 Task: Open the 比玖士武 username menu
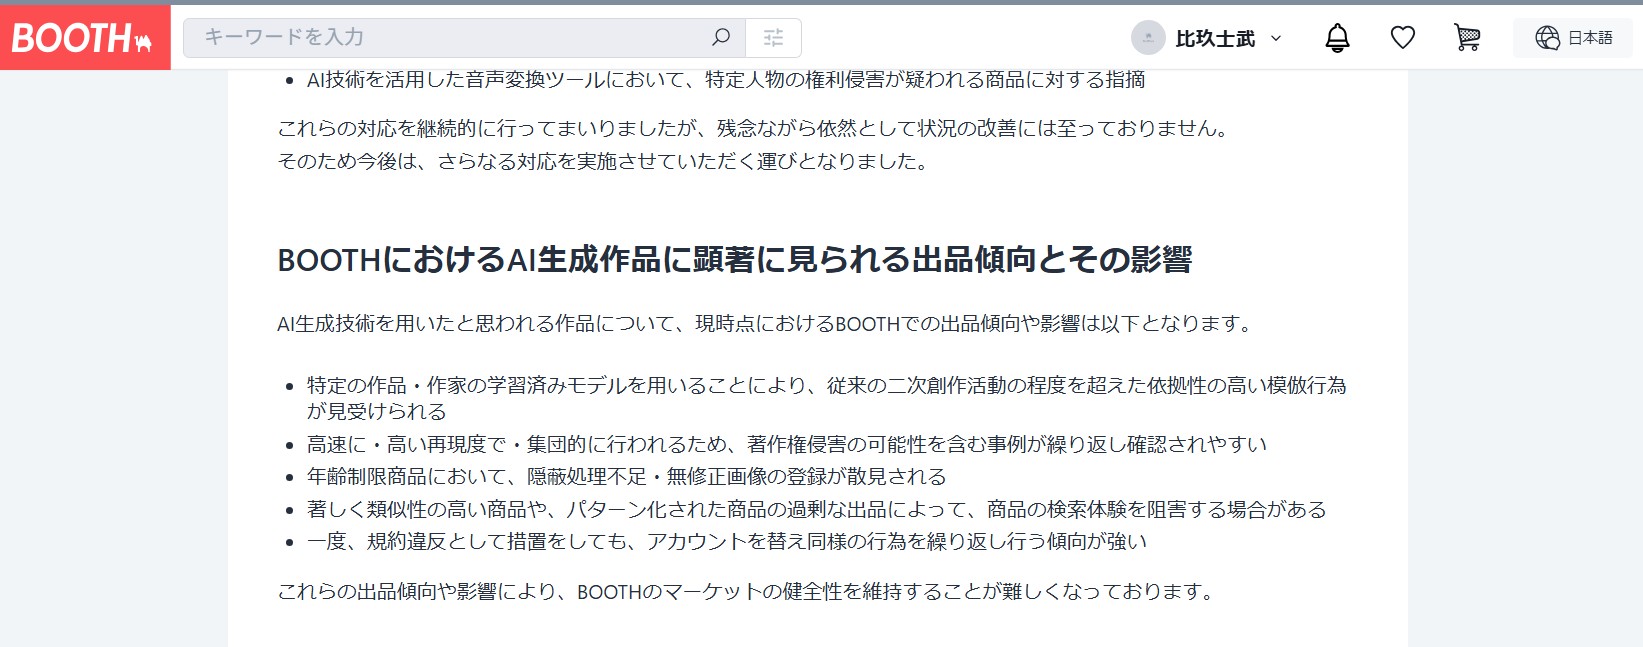1215,38
